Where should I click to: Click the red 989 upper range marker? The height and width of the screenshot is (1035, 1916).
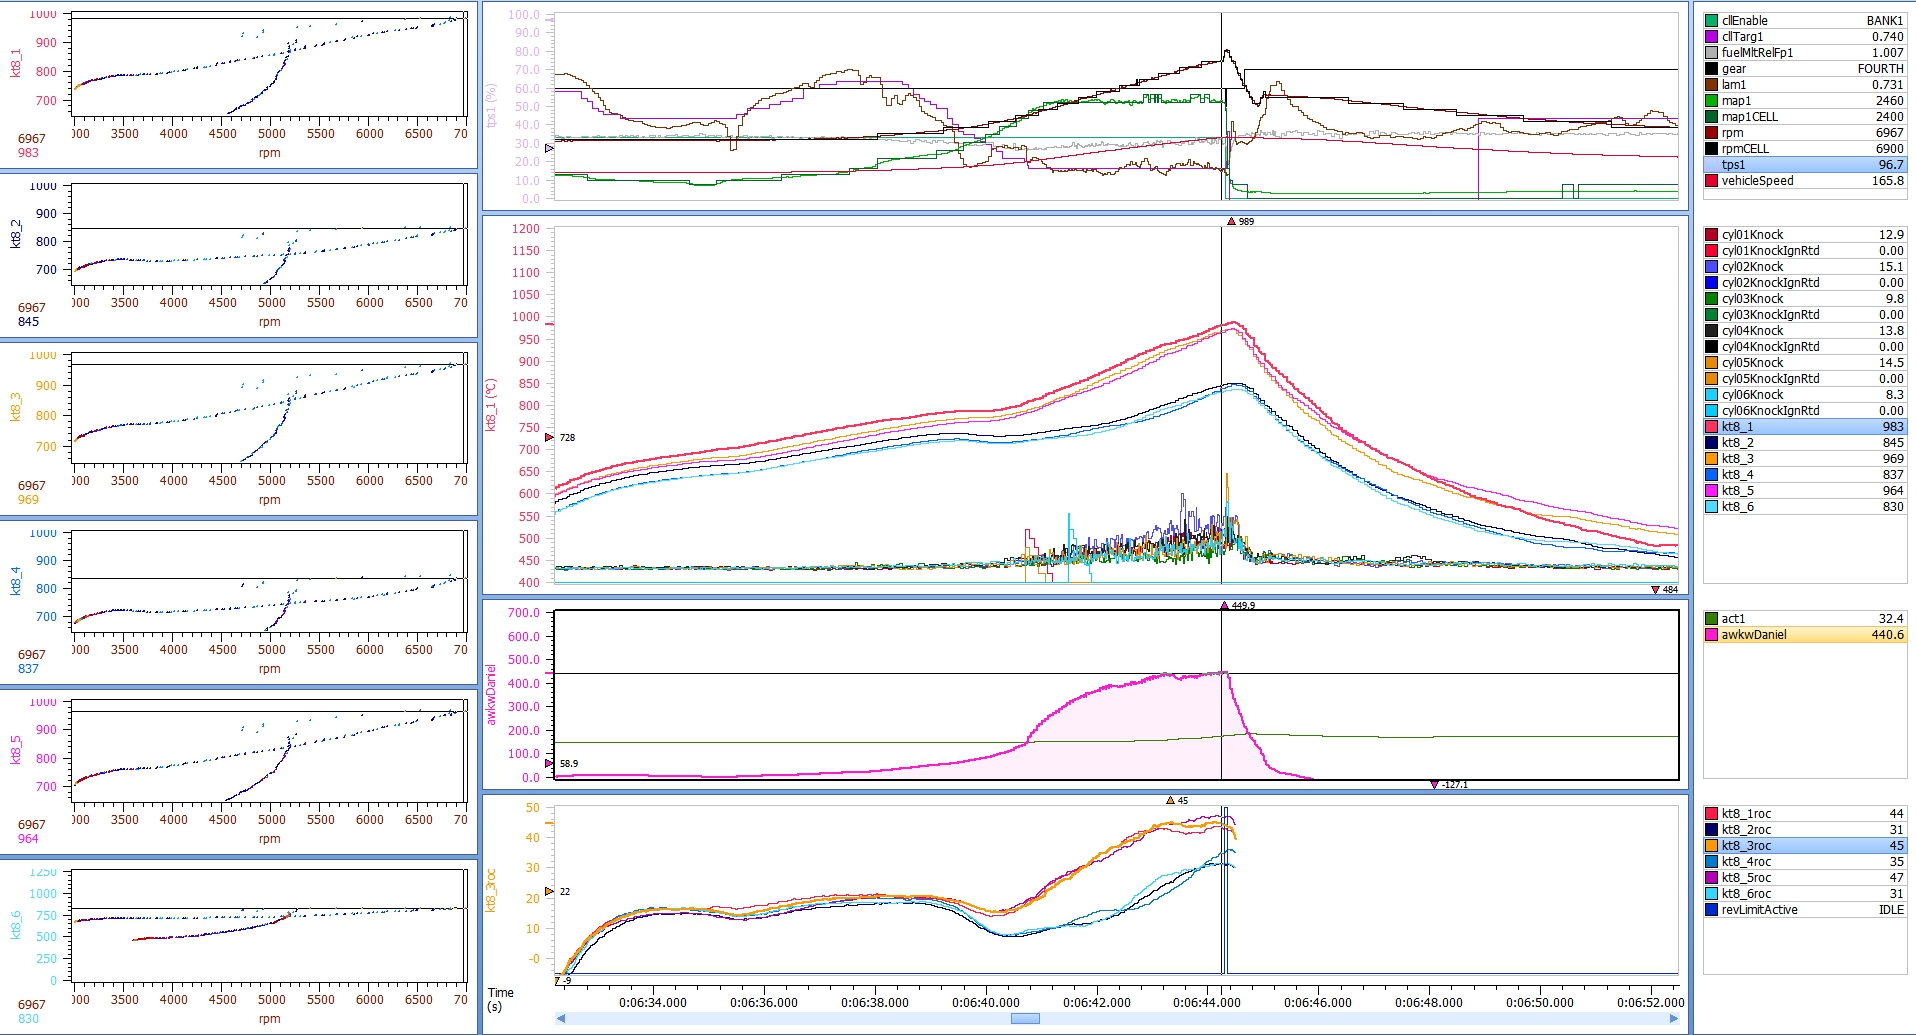pos(1231,222)
